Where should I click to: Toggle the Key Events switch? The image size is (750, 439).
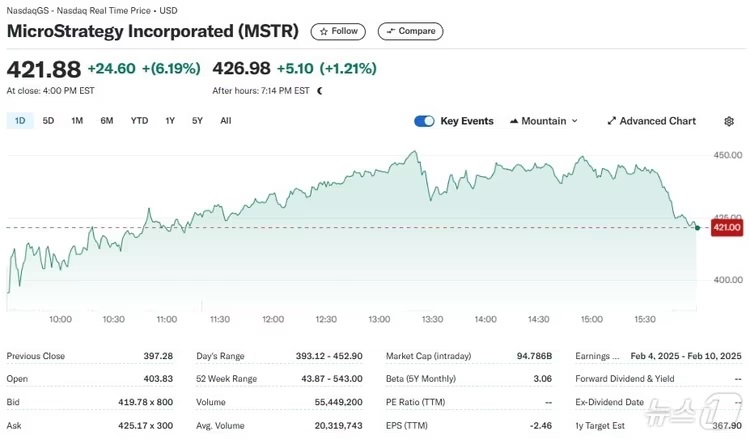(x=424, y=121)
